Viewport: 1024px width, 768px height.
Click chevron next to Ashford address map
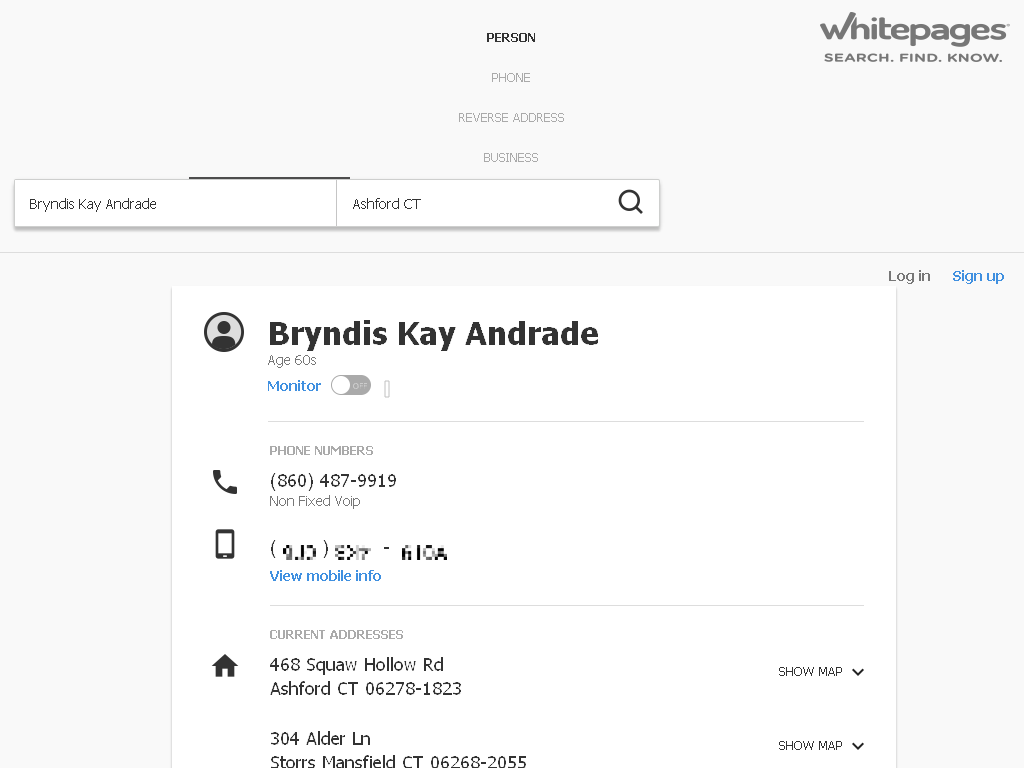[858, 672]
